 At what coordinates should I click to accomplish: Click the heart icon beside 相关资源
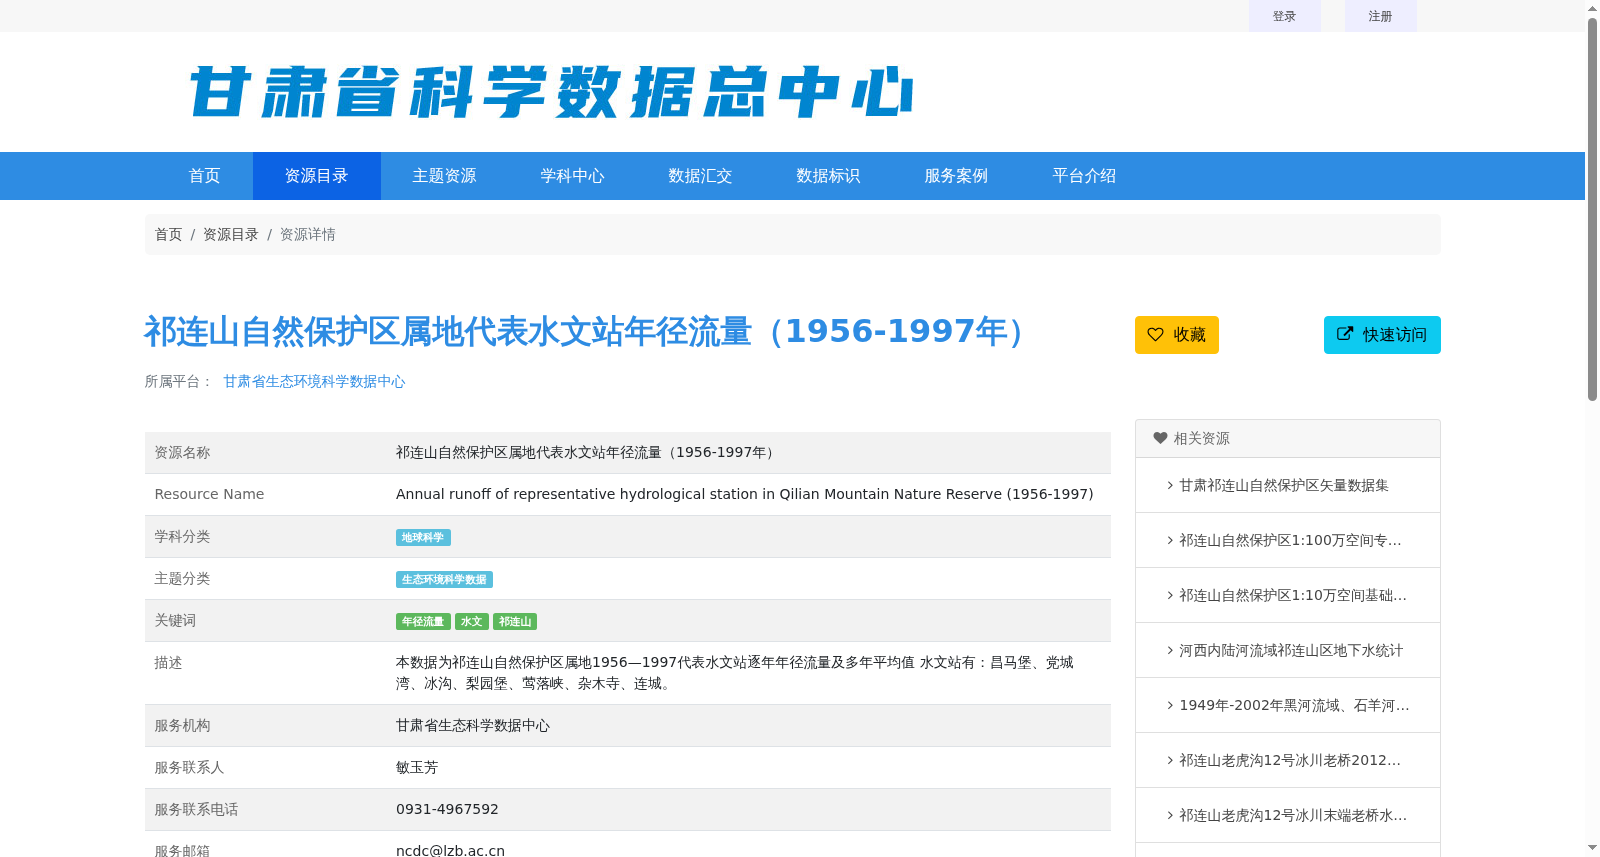point(1160,438)
